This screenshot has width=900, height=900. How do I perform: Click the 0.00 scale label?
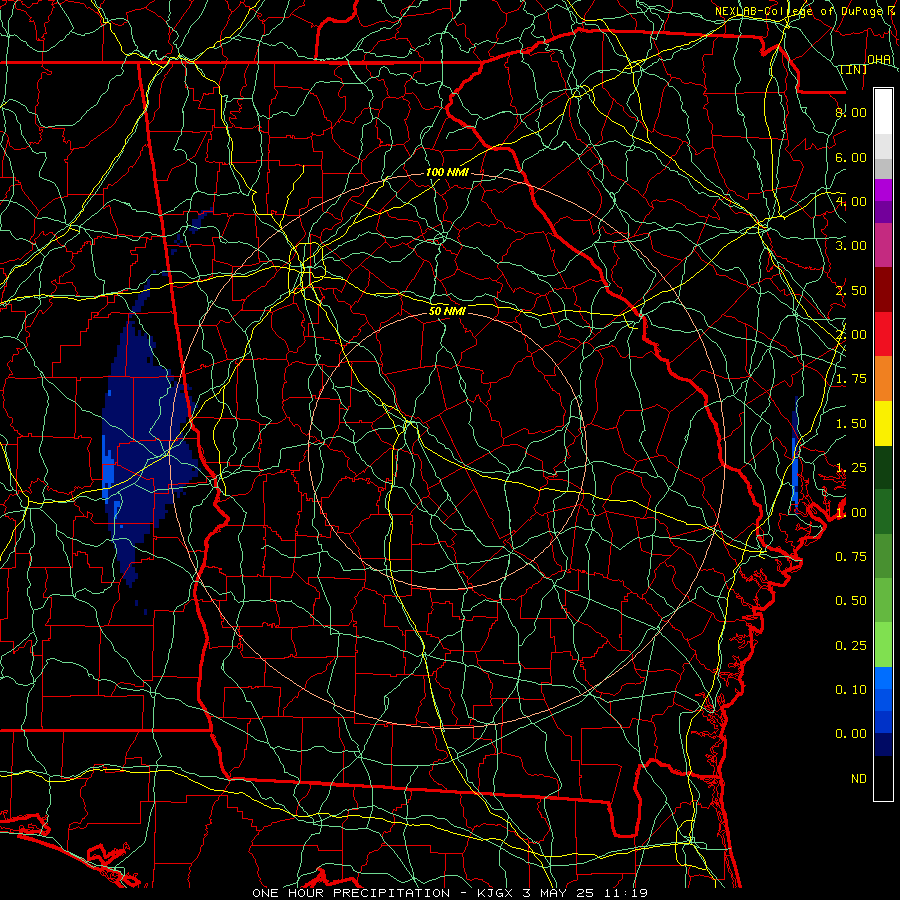pos(851,734)
